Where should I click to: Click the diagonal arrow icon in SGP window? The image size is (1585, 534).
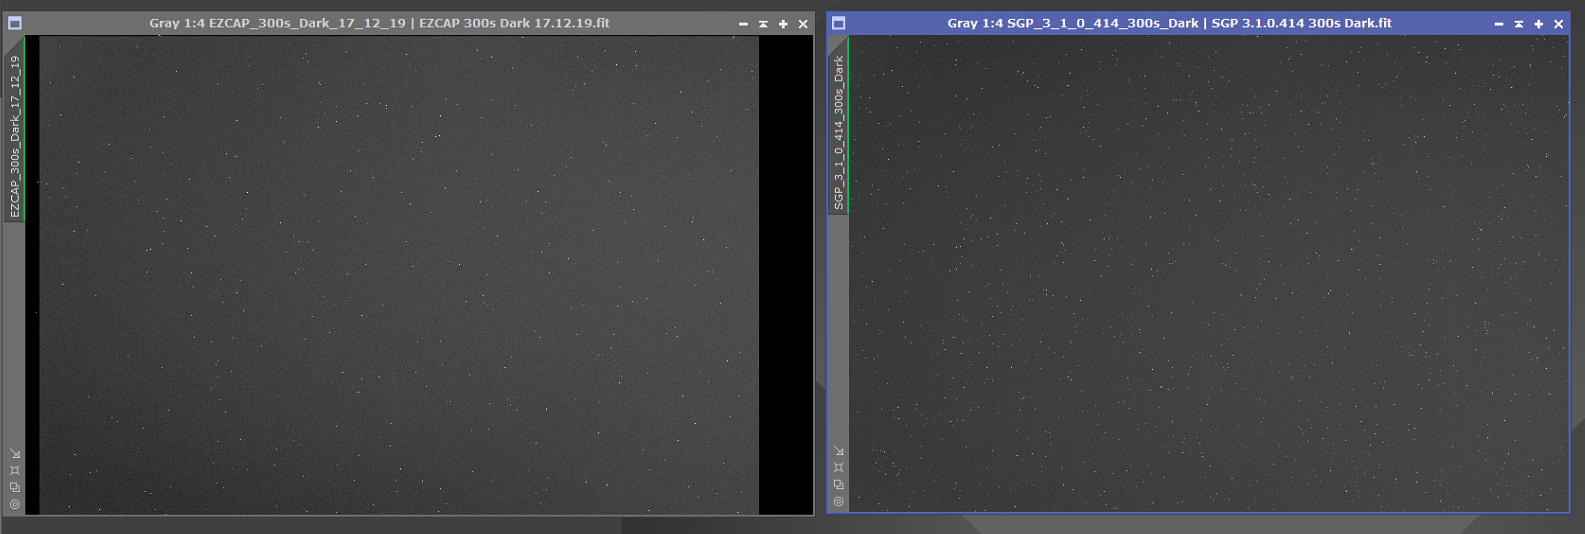[x=839, y=451]
